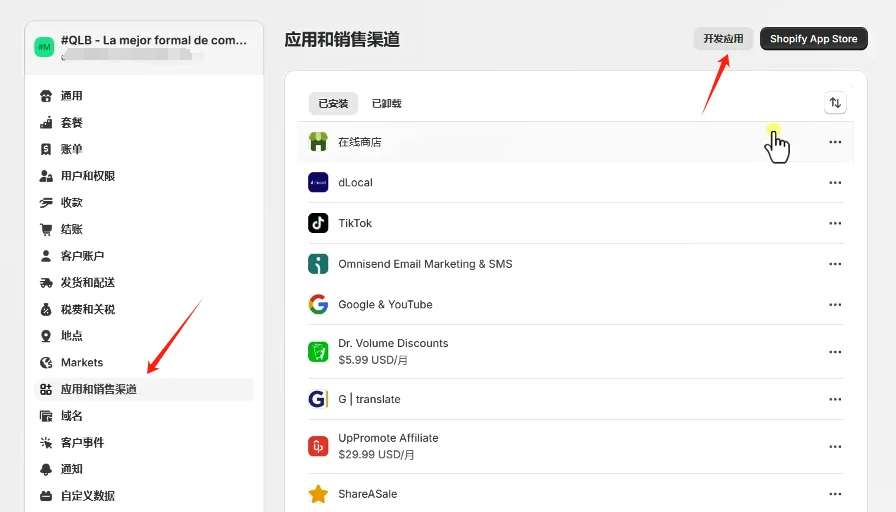Click the Omnisend app icon

tap(318, 264)
